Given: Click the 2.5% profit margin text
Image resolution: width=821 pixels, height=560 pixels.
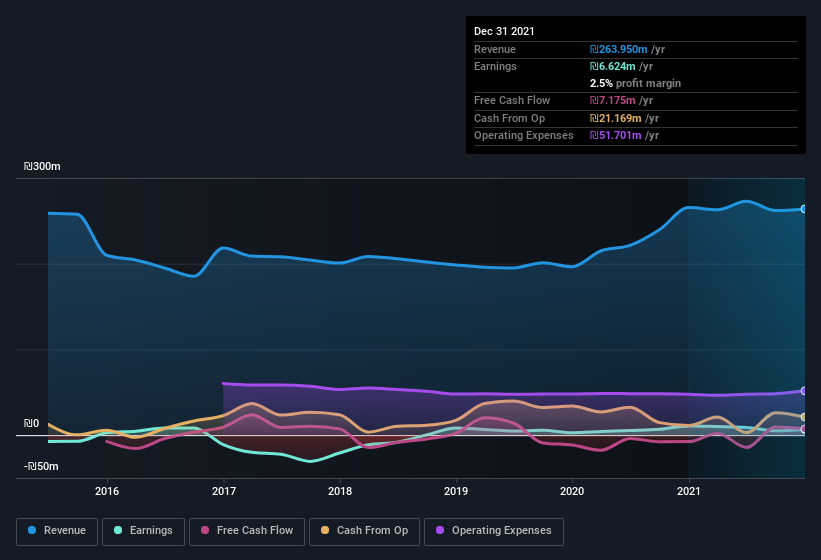Looking at the screenshot, I should (x=635, y=83).
